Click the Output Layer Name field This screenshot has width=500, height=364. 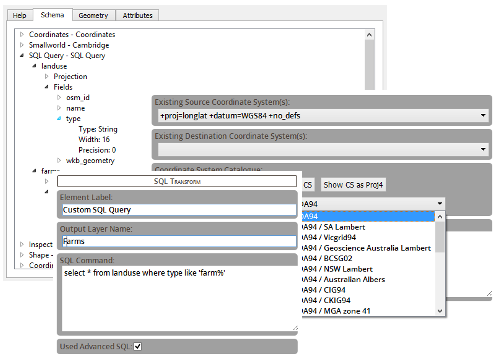pyautogui.click(x=179, y=241)
